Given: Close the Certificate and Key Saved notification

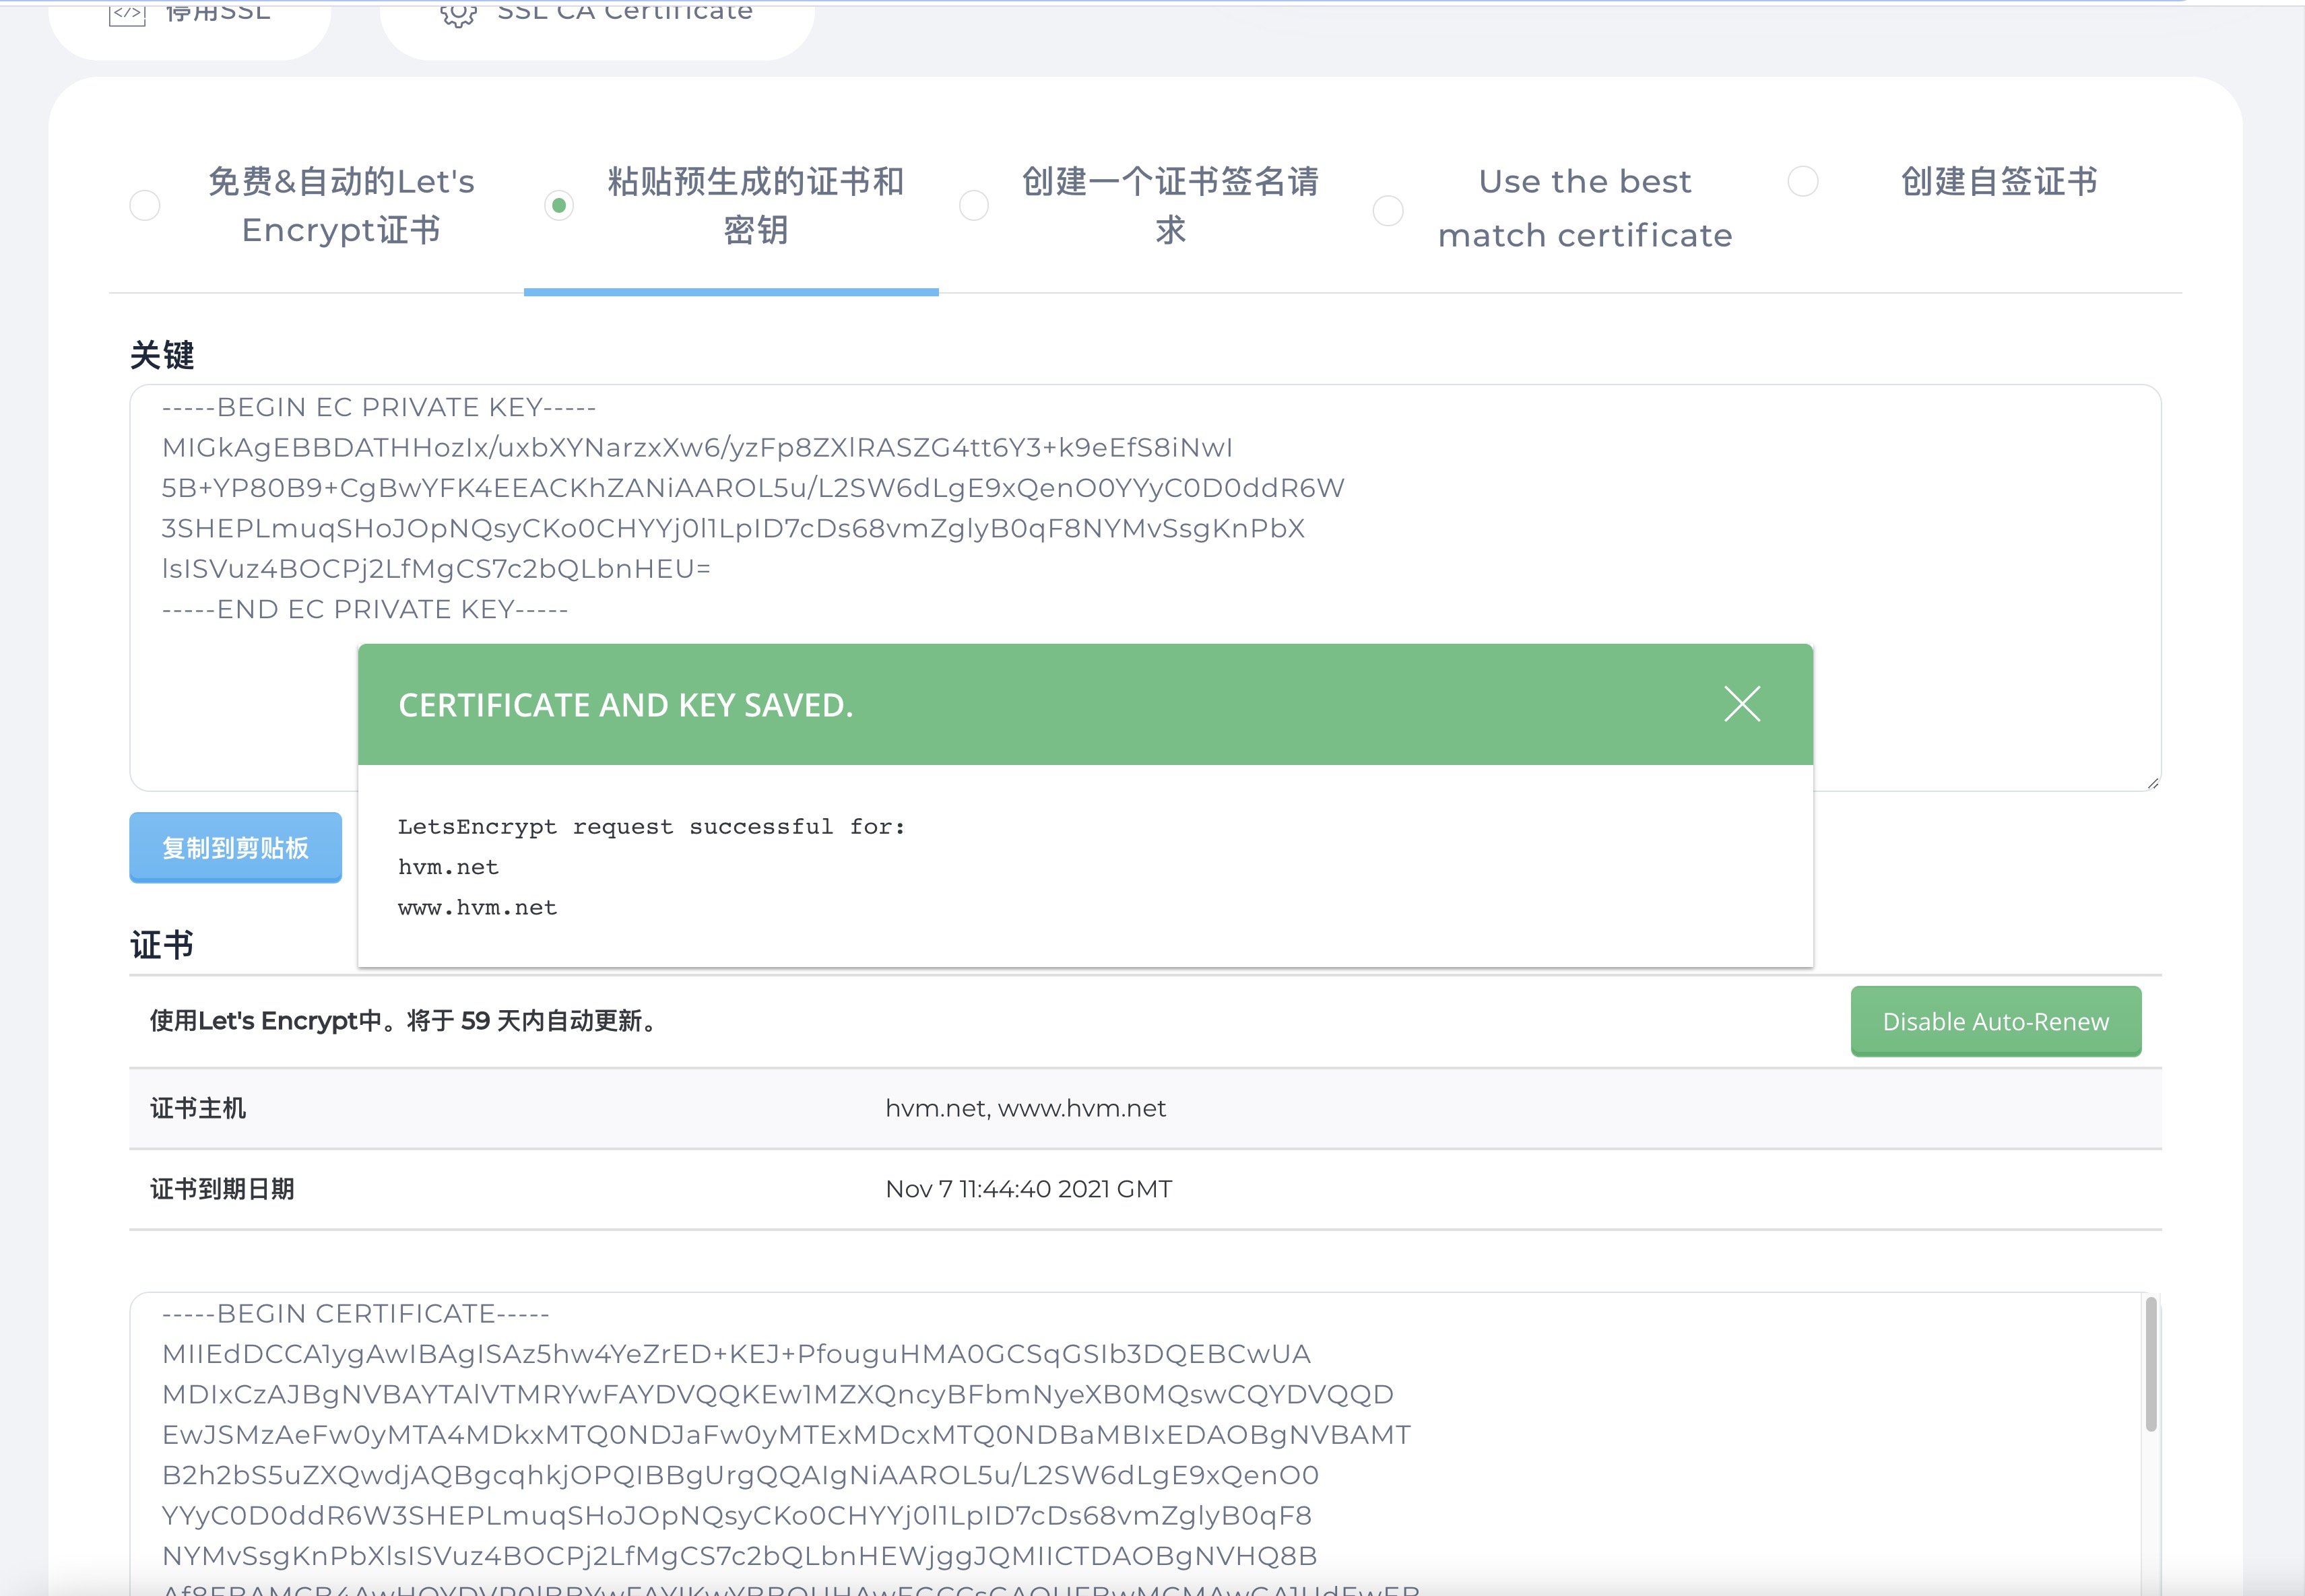Looking at the screenshot, I should (1741, 704).
